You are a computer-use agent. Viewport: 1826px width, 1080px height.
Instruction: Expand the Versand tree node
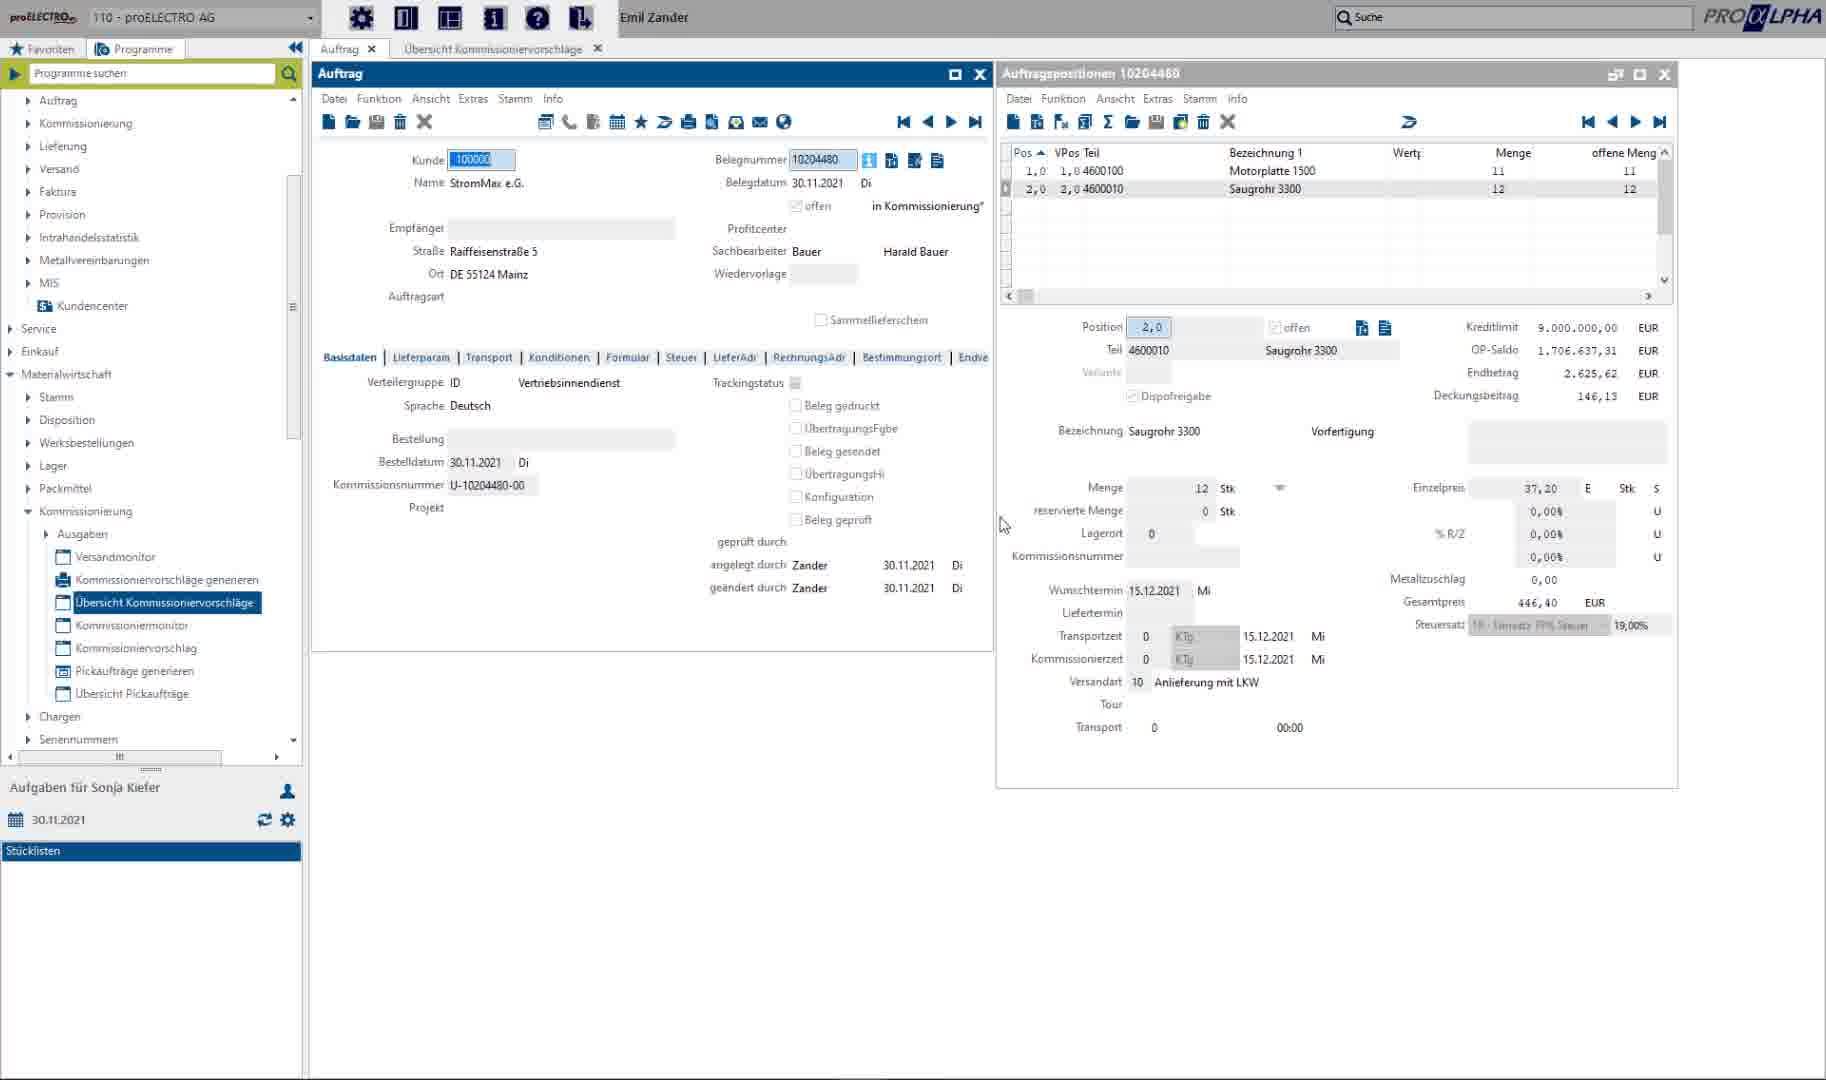28,169
